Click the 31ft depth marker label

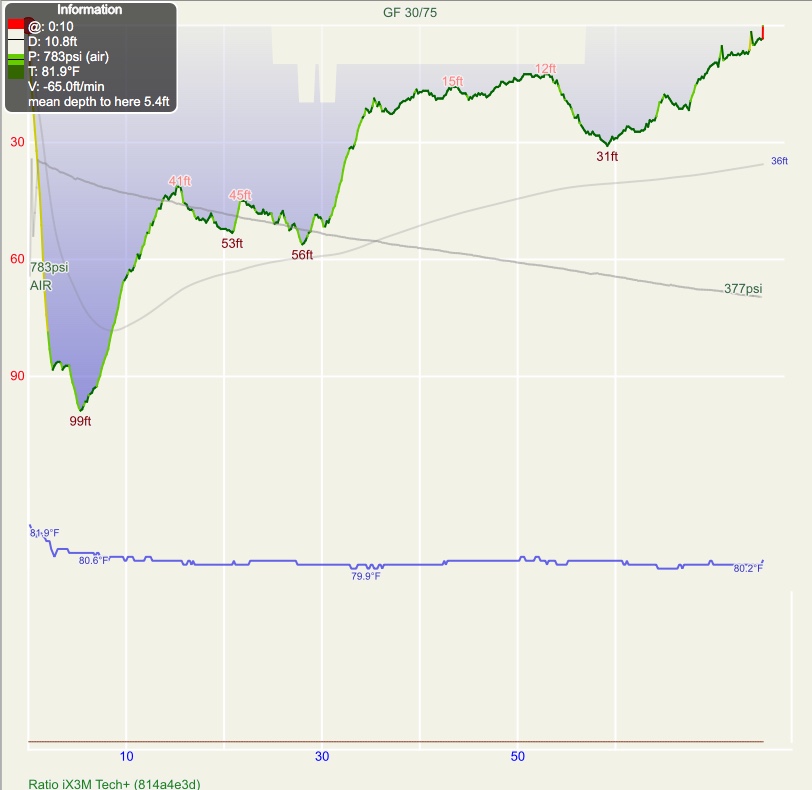point(607,156)
